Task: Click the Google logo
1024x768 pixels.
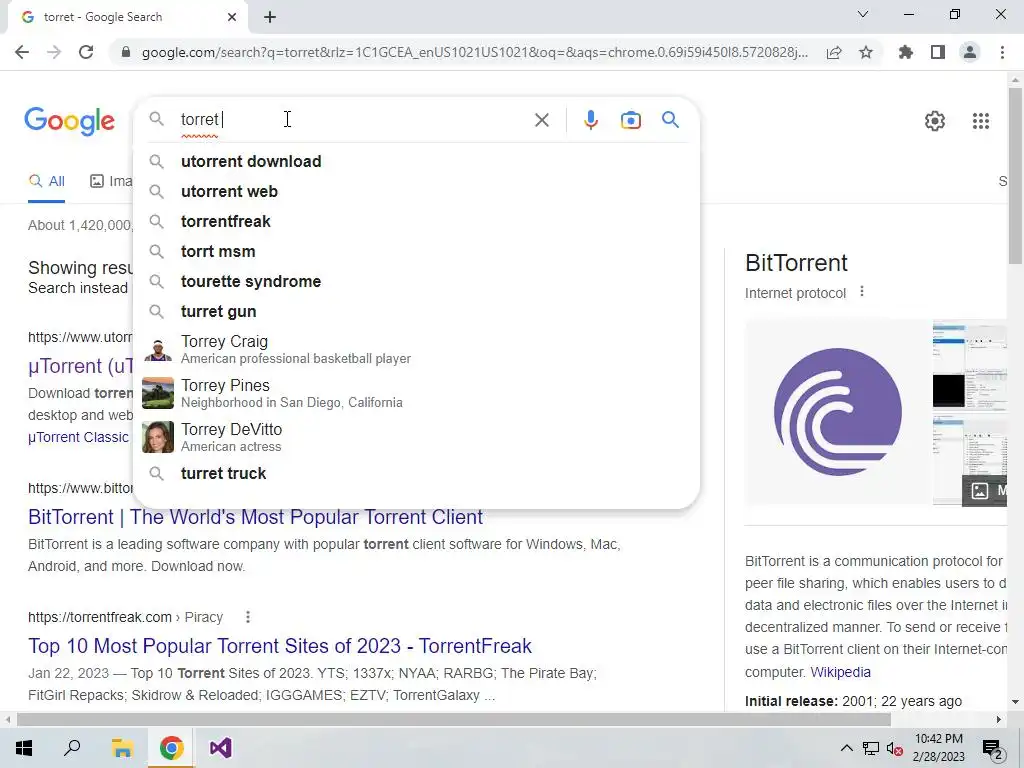Action: coord(69,121)
